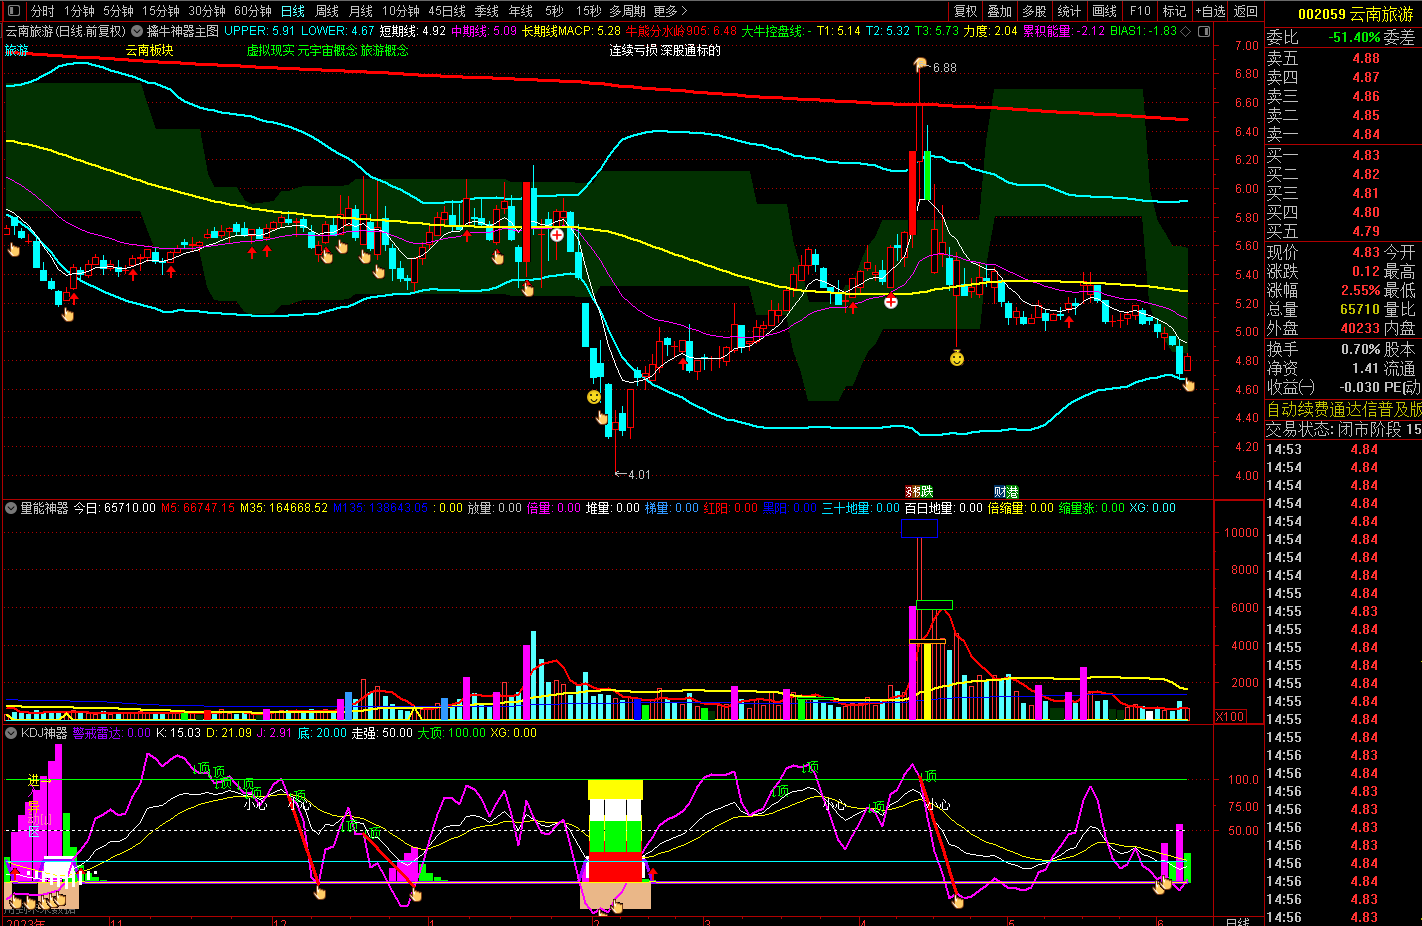Open F10 company information
This screenshot has width=1422, height=926.
coord(1140,11)
